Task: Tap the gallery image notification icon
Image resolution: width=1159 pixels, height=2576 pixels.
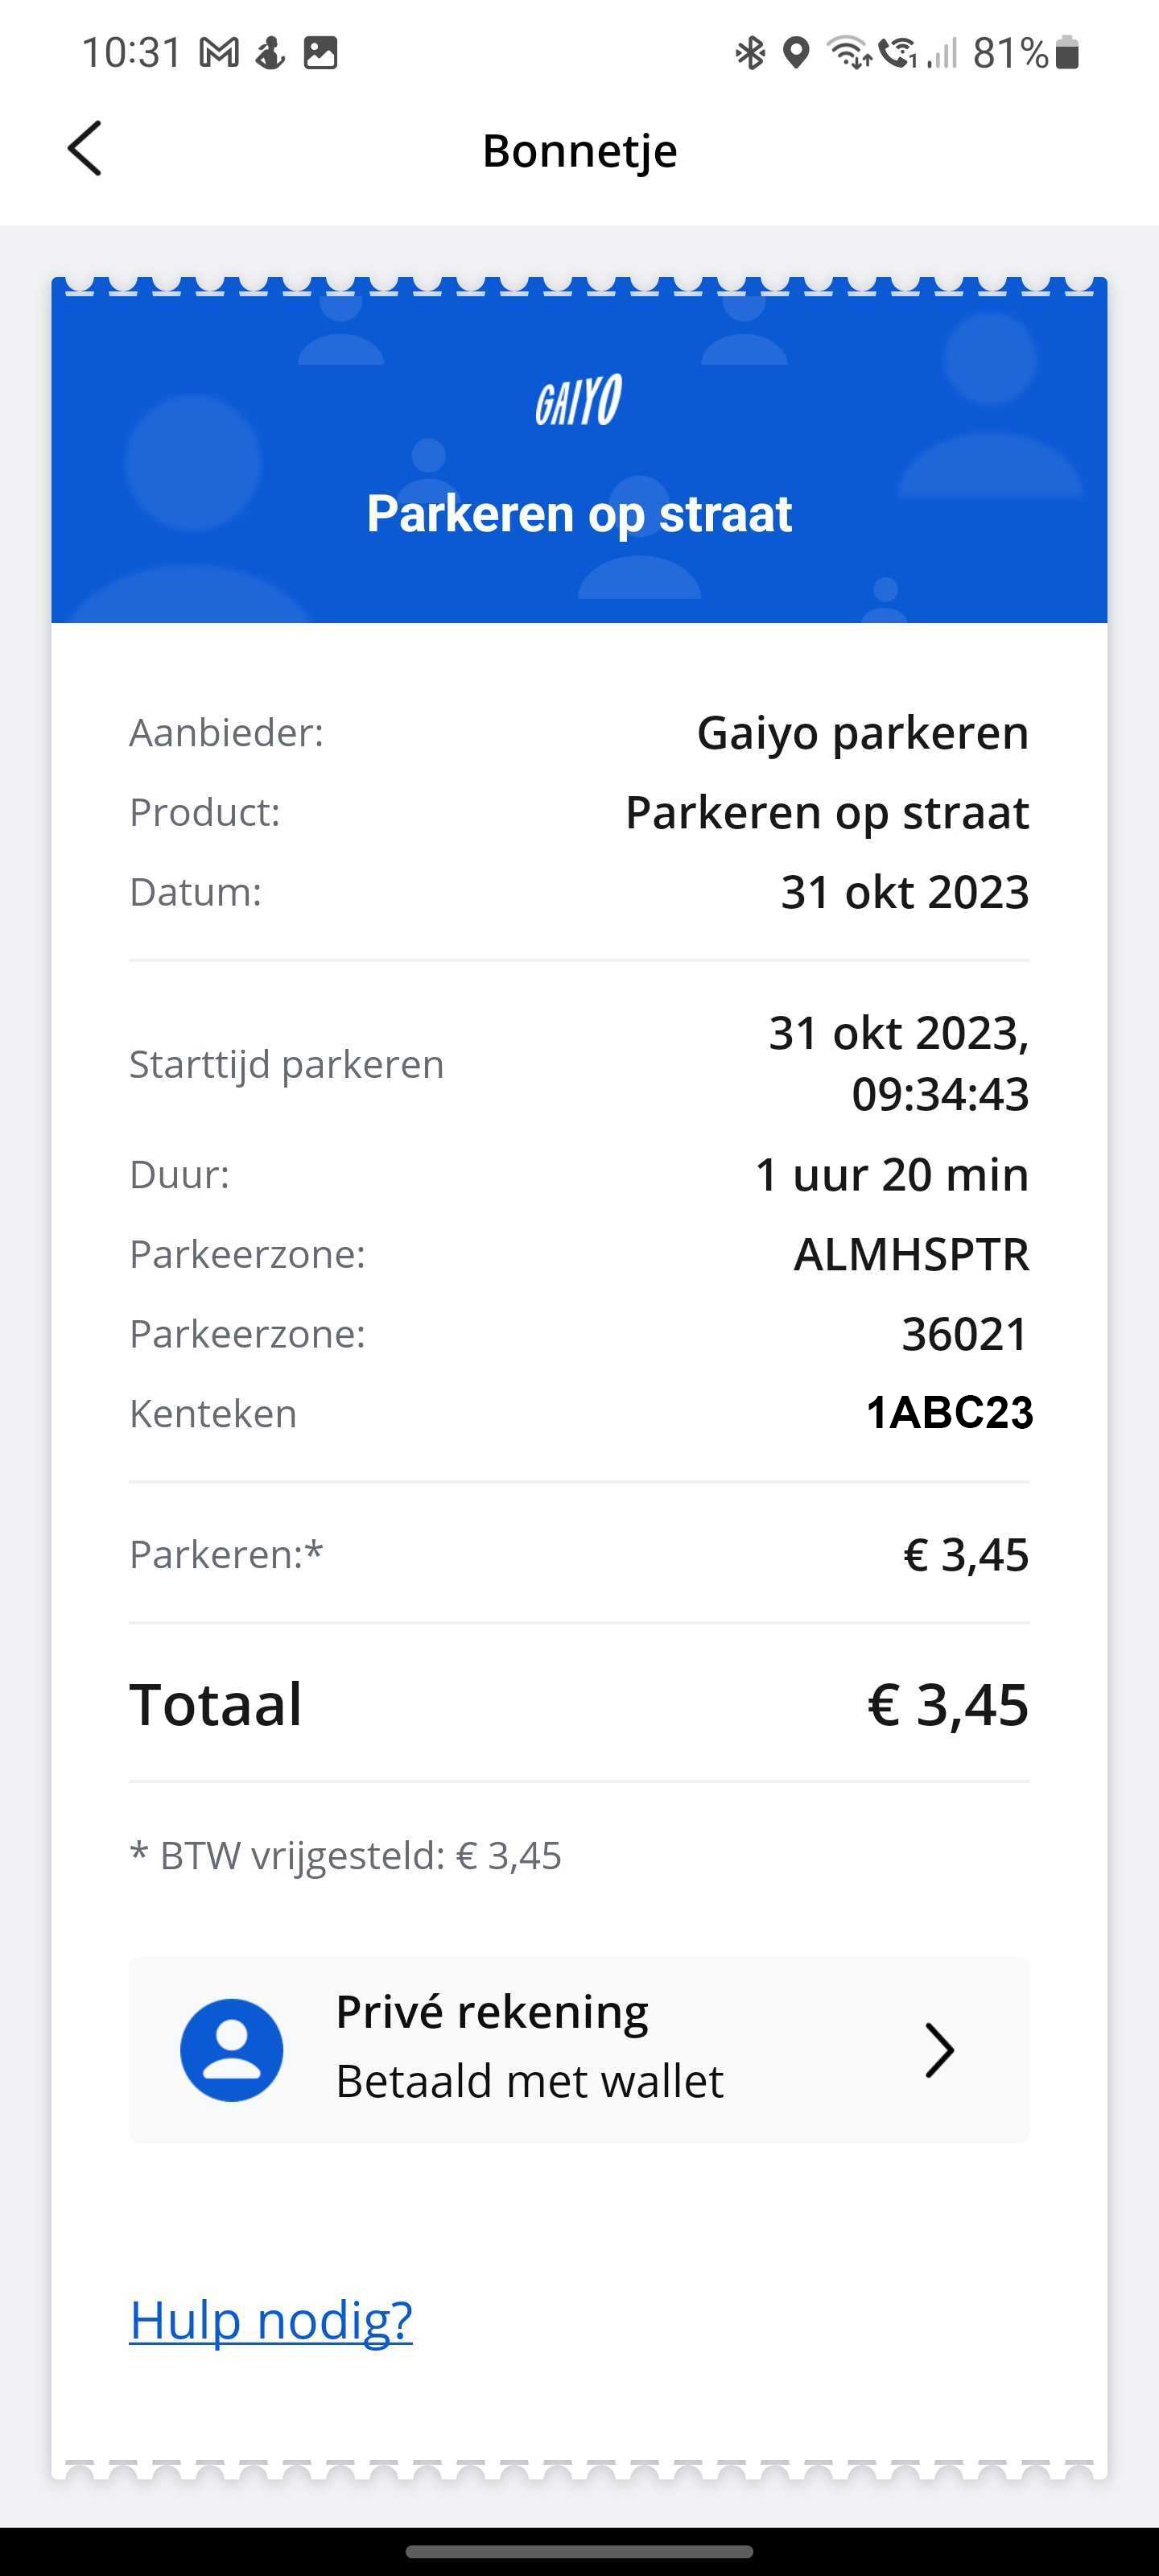Action: [320, 53]
